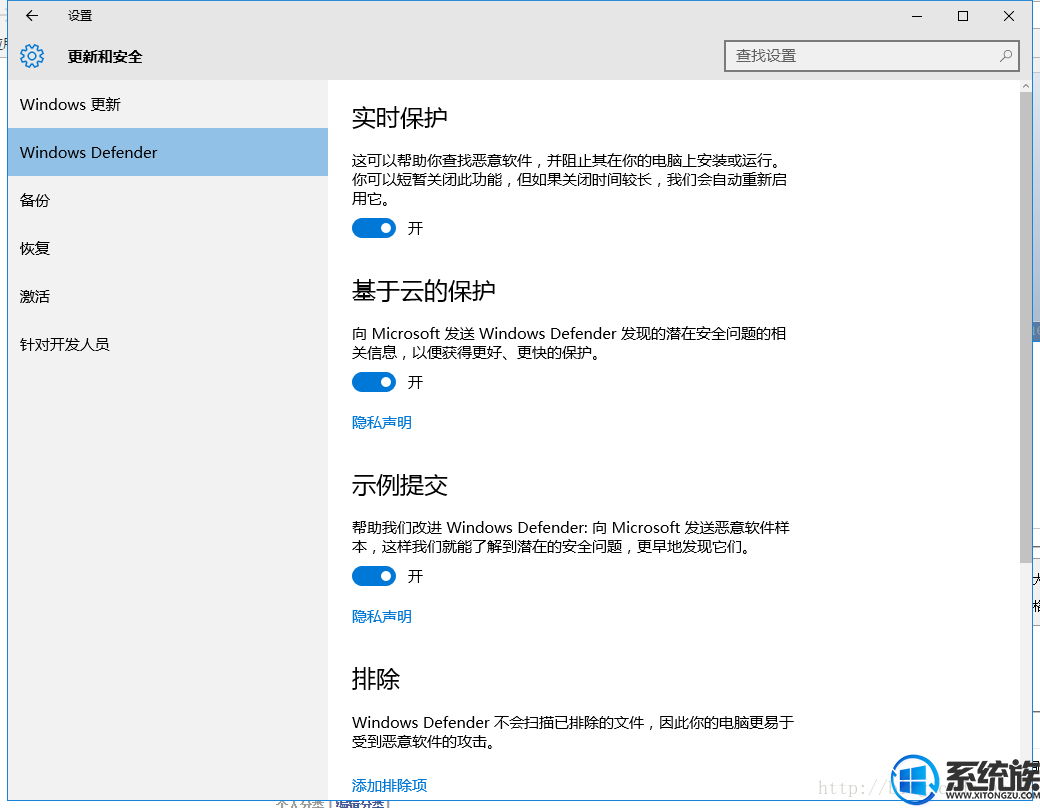Open 针对开发人员 section
This screenshot has width=1040, height=808.
(x=168, y=344)
